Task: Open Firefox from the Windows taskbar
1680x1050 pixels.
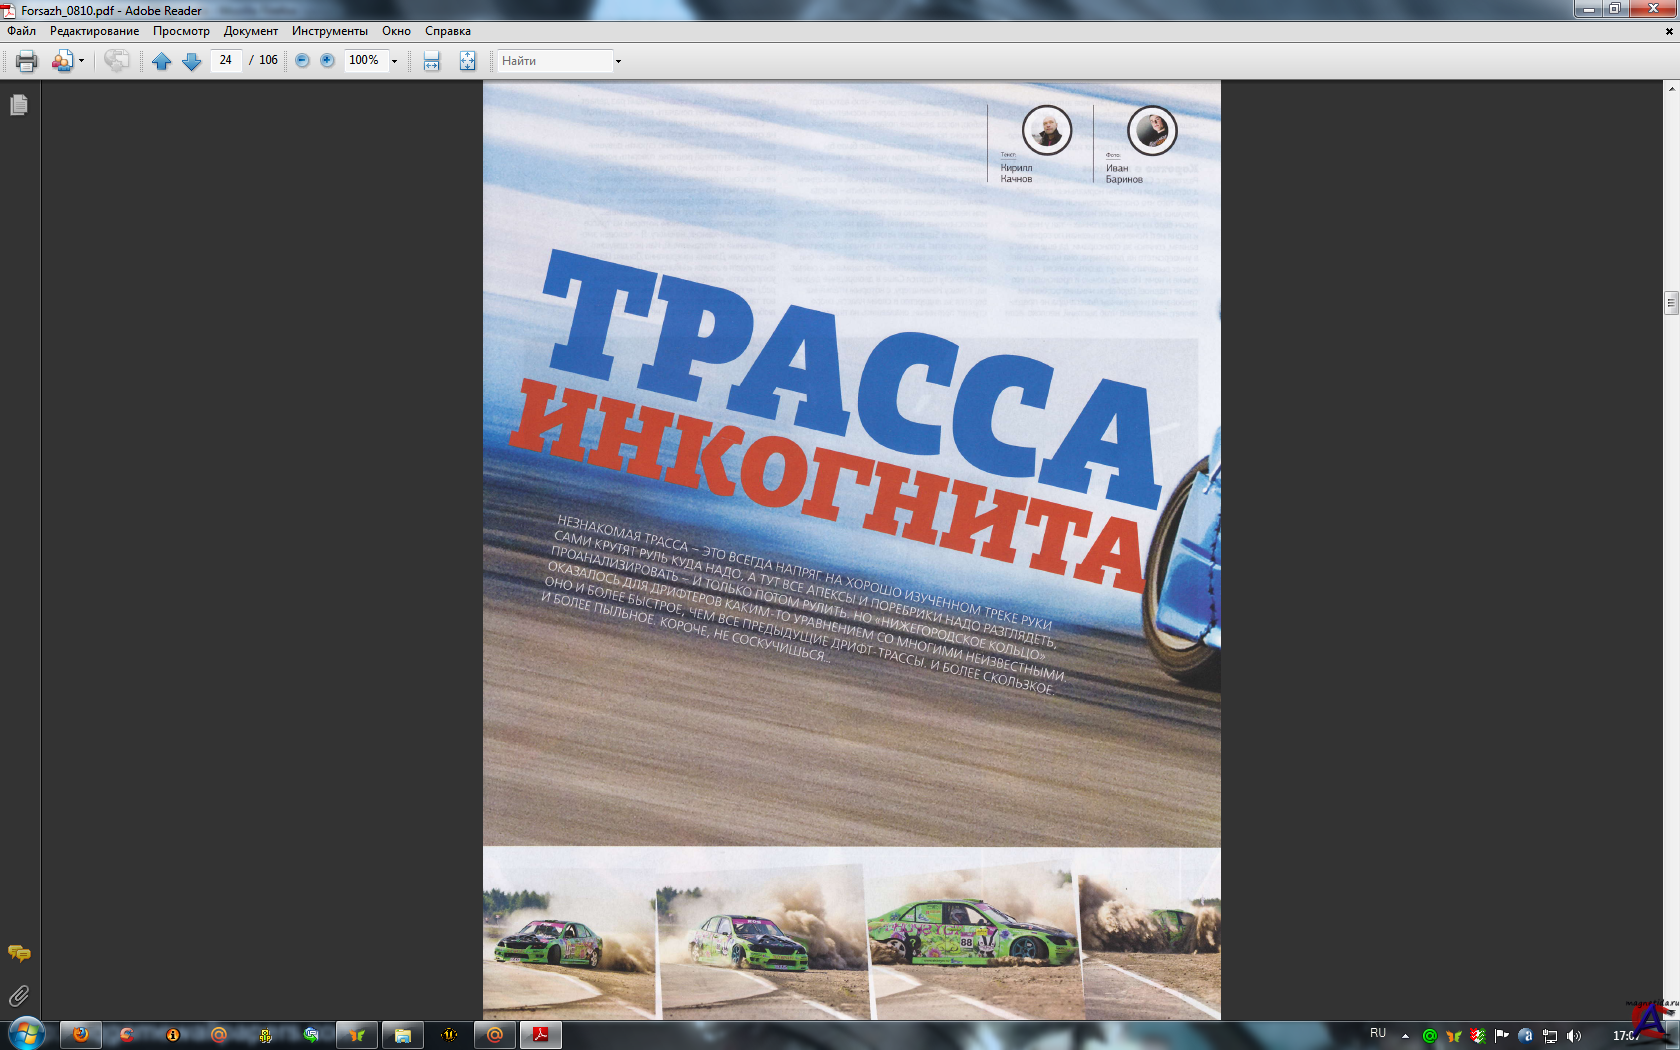Action: tap(81, 1035)
